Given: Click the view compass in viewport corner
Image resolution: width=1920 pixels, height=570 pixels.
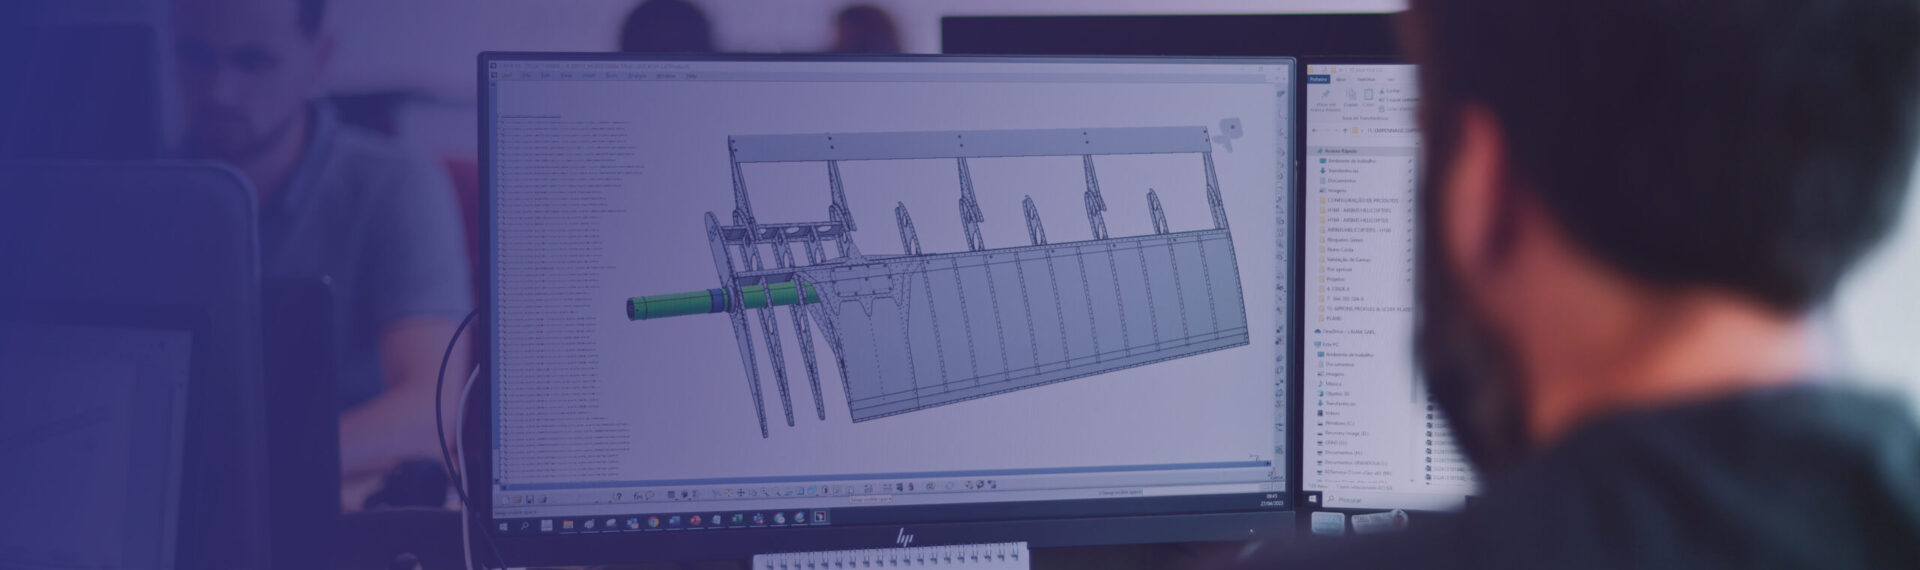Looking at the screenshot, I should 1229,130.
